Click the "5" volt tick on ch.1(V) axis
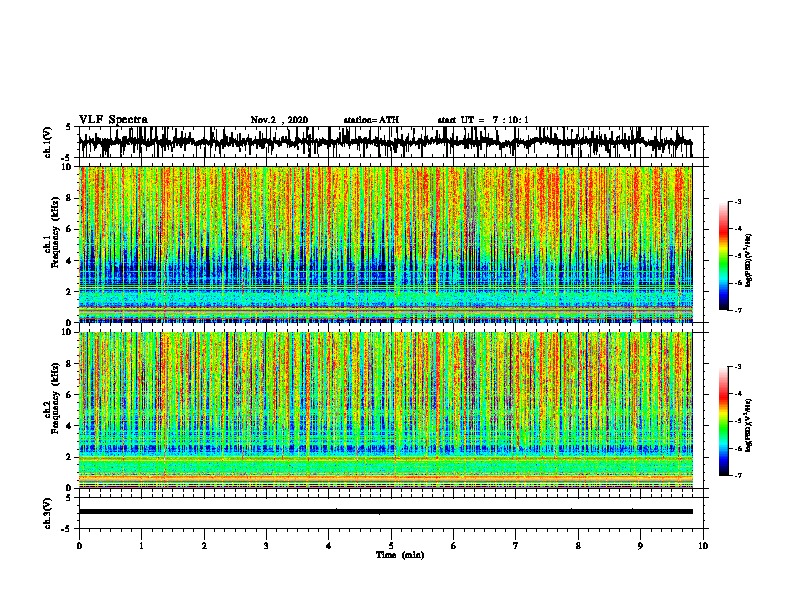The height and width of the screenshot is (612, 792). click(x=69, y=127)
